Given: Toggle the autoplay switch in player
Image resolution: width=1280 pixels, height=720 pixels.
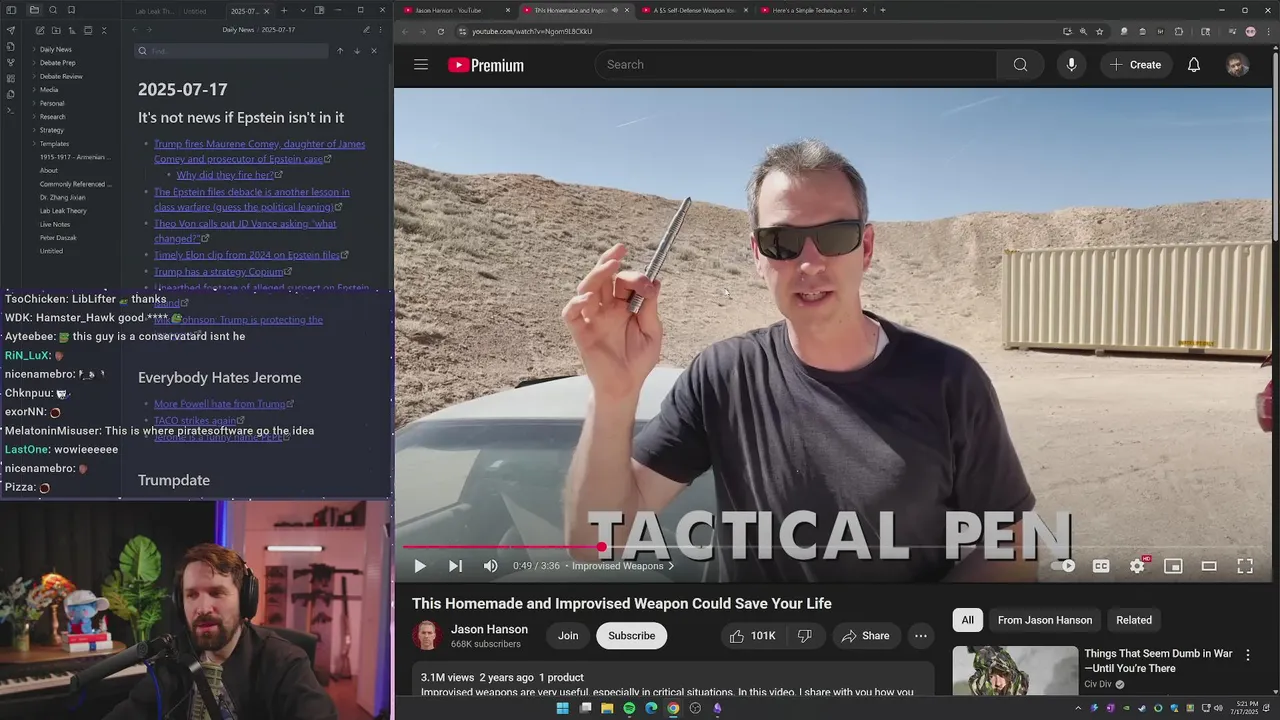Looking at the screenshot, I should point(1064,566).
